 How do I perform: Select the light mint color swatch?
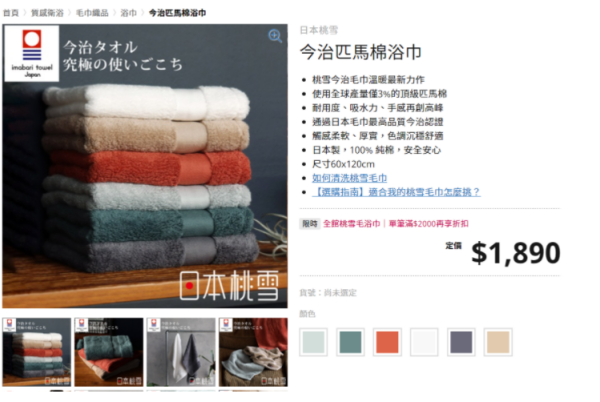313,342
